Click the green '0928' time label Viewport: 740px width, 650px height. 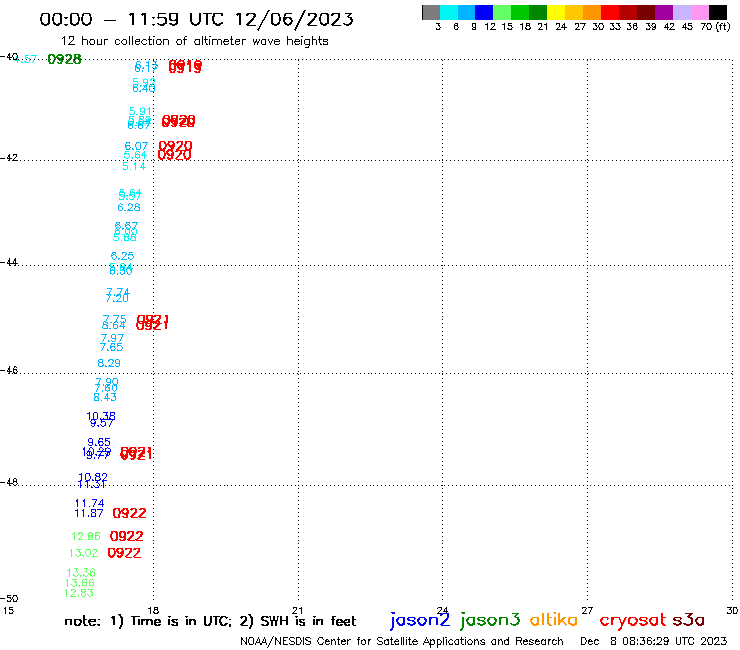pyautogui.click(x=65, y=59)
